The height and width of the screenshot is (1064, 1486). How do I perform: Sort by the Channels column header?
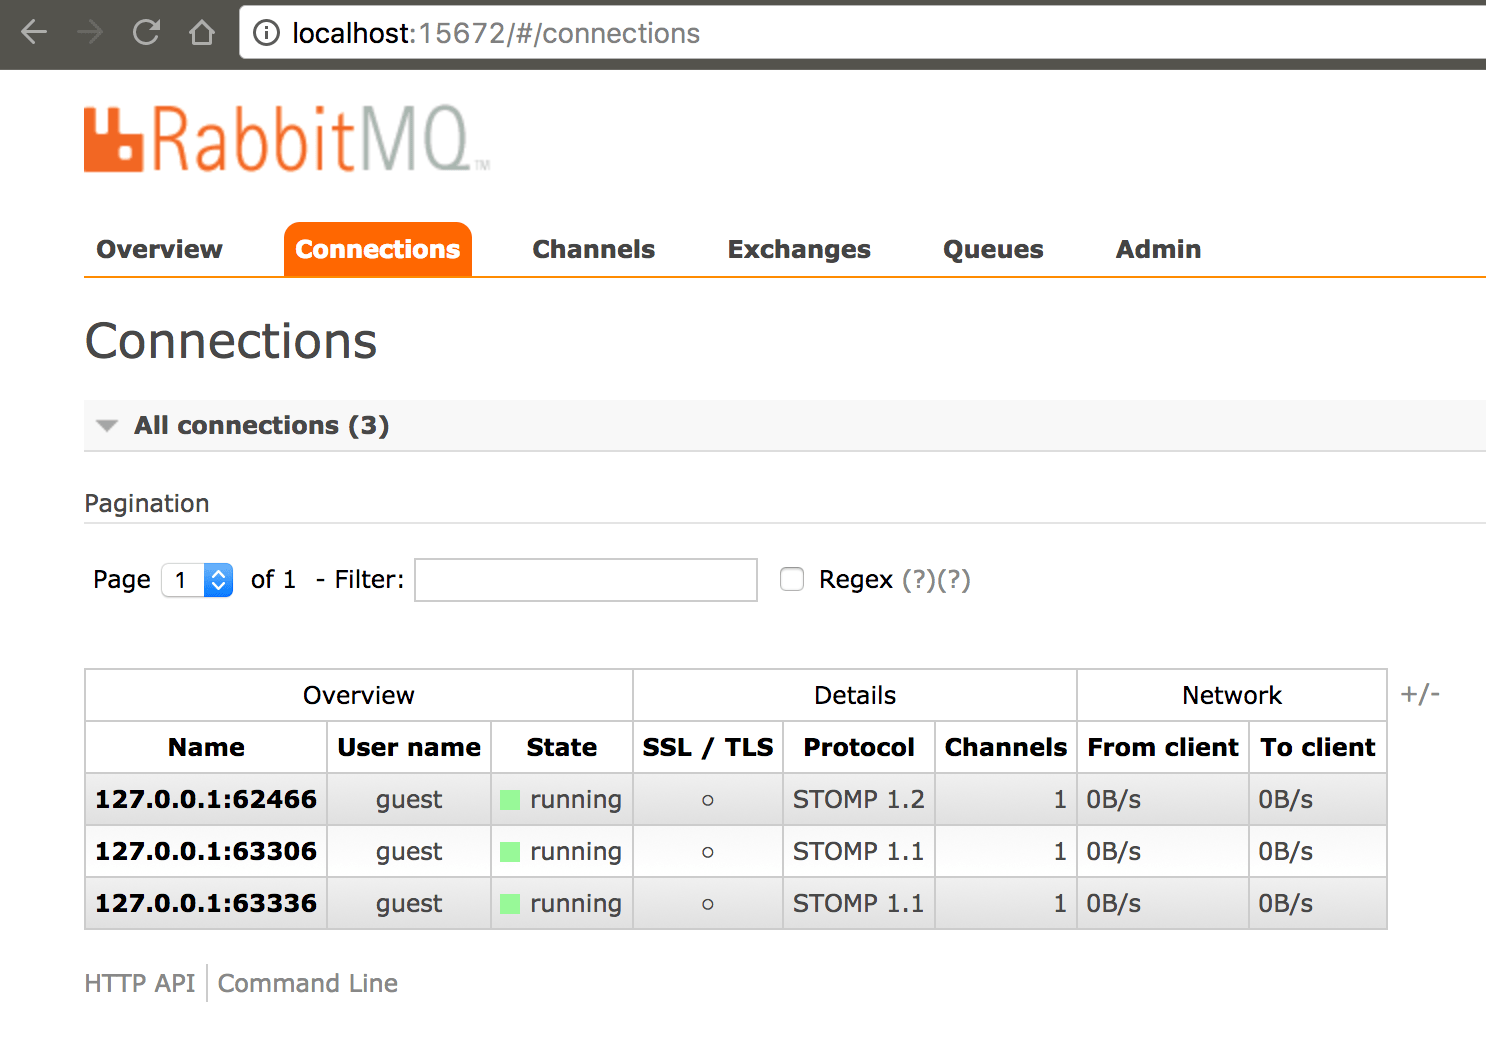point(1006,747)
